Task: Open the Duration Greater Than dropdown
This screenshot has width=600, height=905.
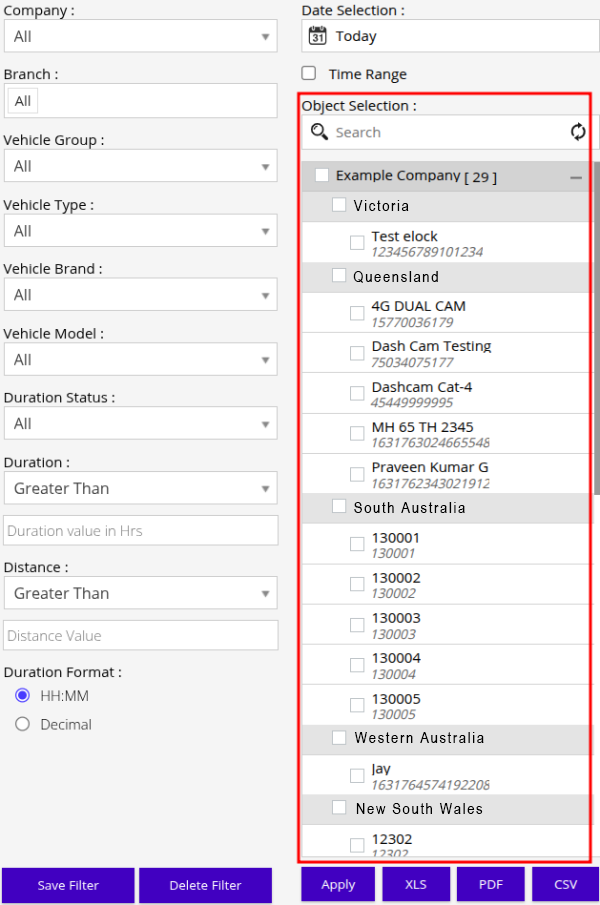Action: click(141, 488)
